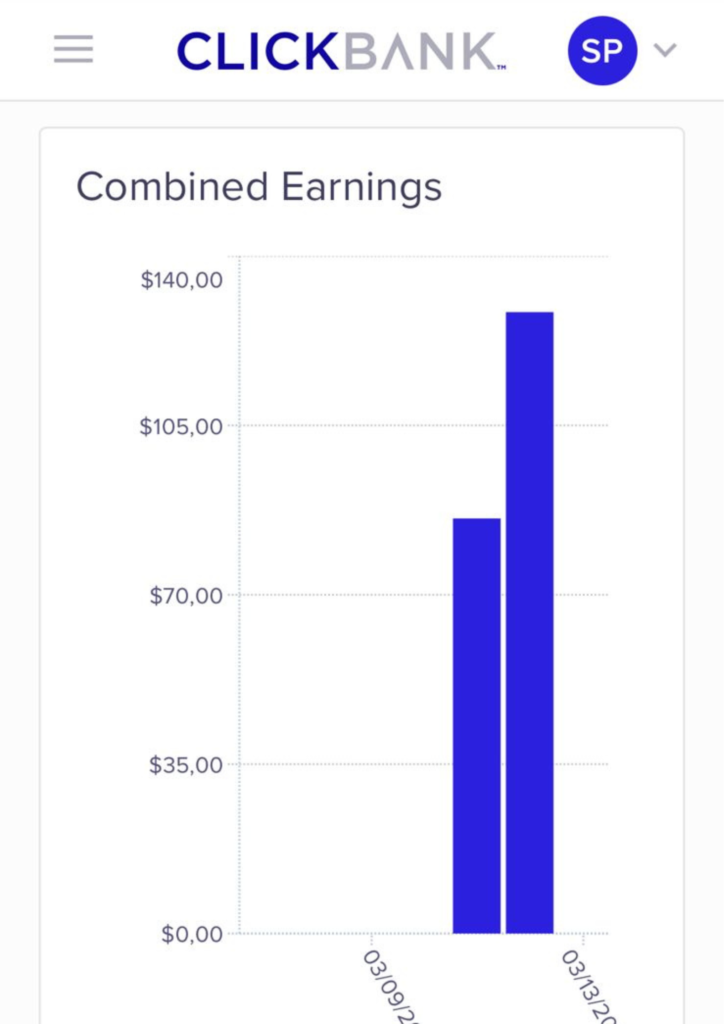Open the hamburger navigation menu
The width and height of the screenshot is (724, 1024).
tap(73, 49)
